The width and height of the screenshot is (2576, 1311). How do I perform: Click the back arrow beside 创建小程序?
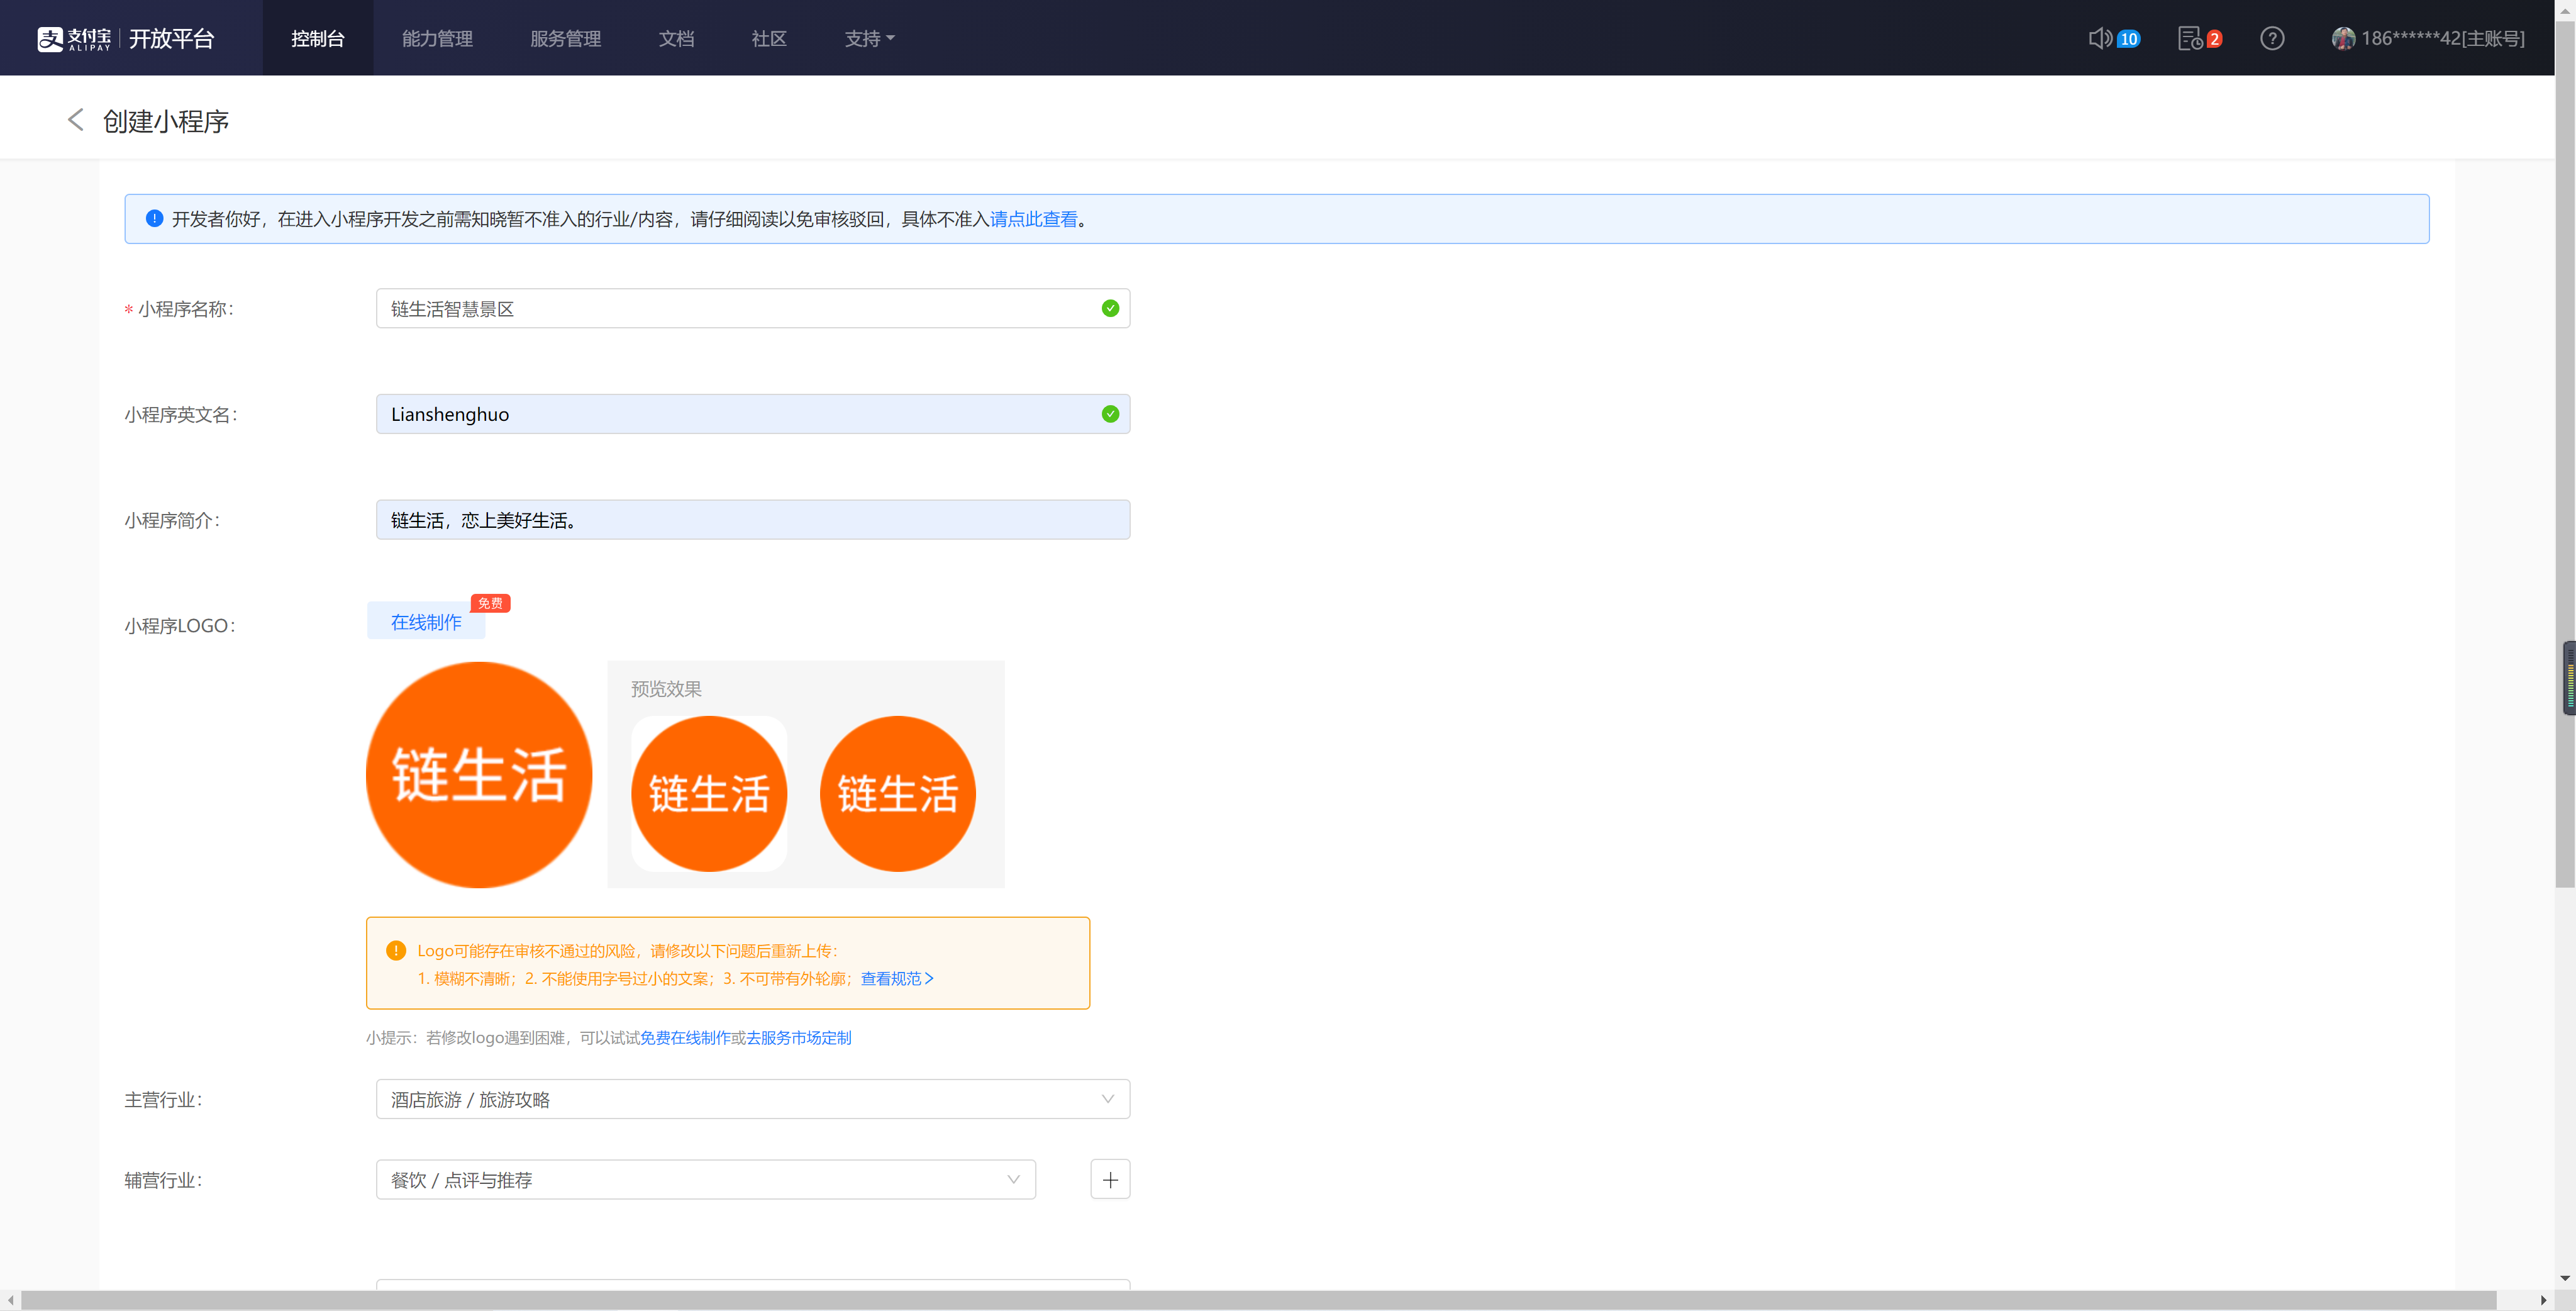(75, 120)
